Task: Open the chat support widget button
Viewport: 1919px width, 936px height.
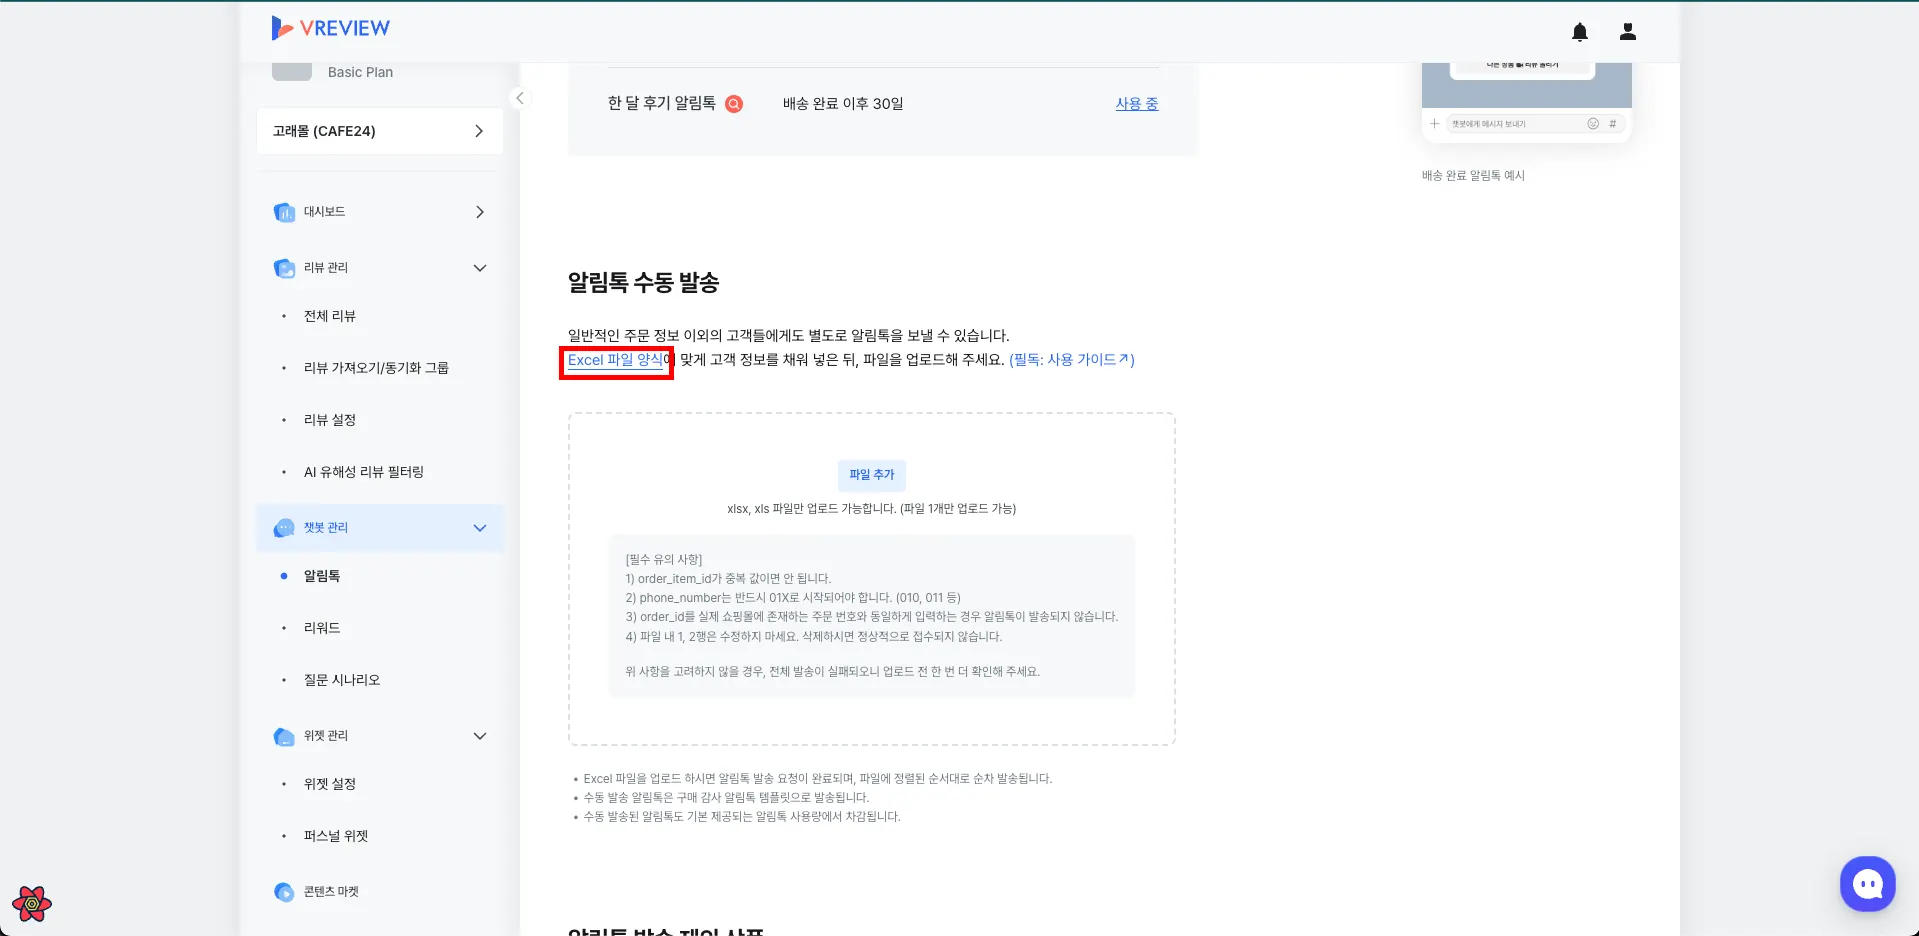Action: coord(1867,884)
